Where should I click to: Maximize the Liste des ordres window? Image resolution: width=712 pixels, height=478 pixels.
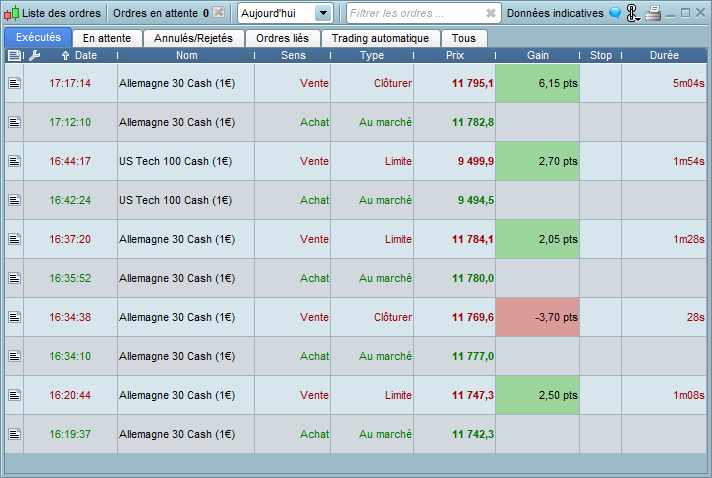tap(685, 13)
